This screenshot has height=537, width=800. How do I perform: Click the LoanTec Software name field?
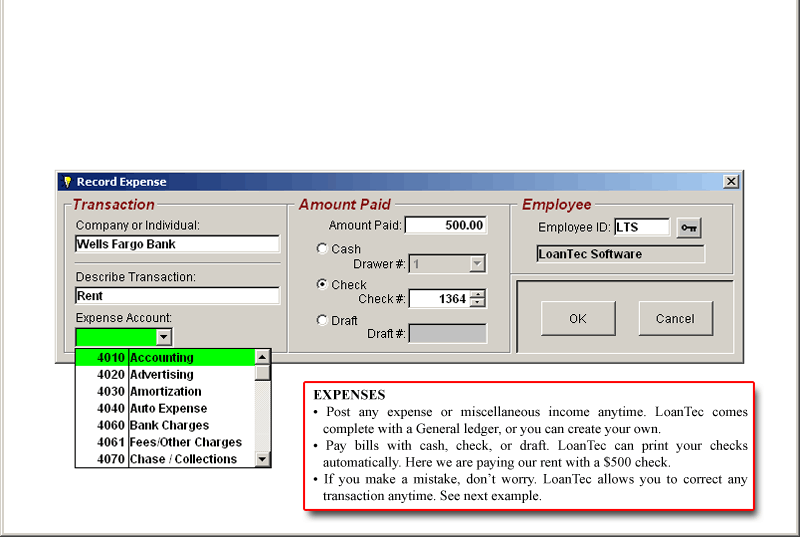tap(620, 254)
